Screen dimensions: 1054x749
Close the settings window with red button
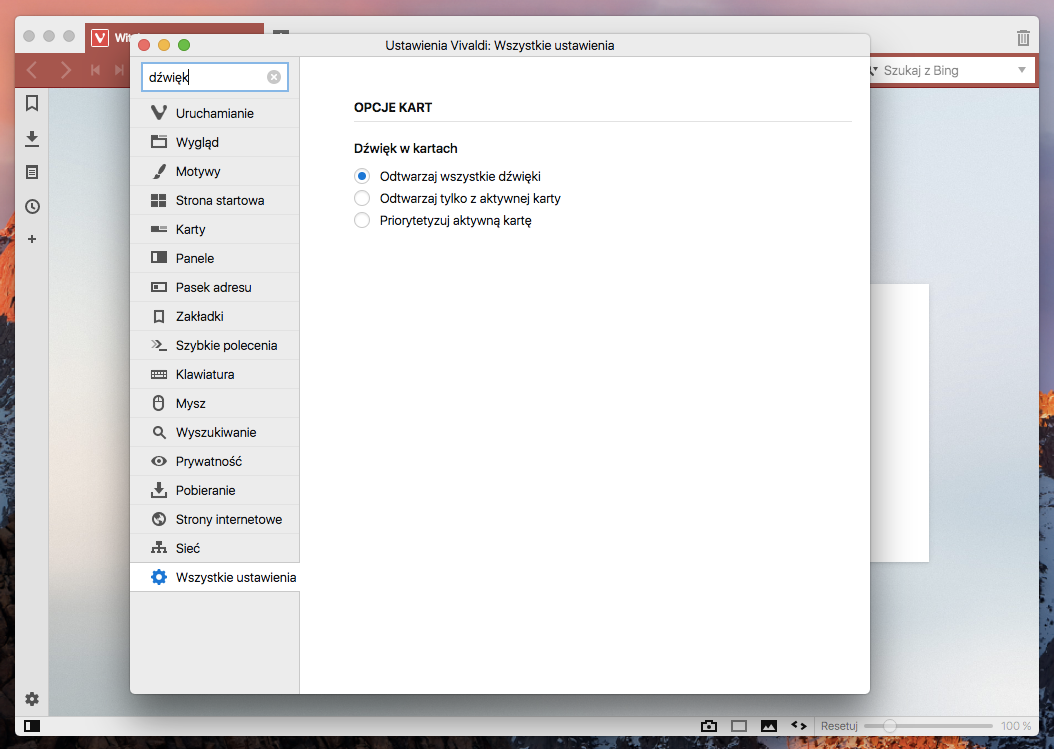pos(144,45)
